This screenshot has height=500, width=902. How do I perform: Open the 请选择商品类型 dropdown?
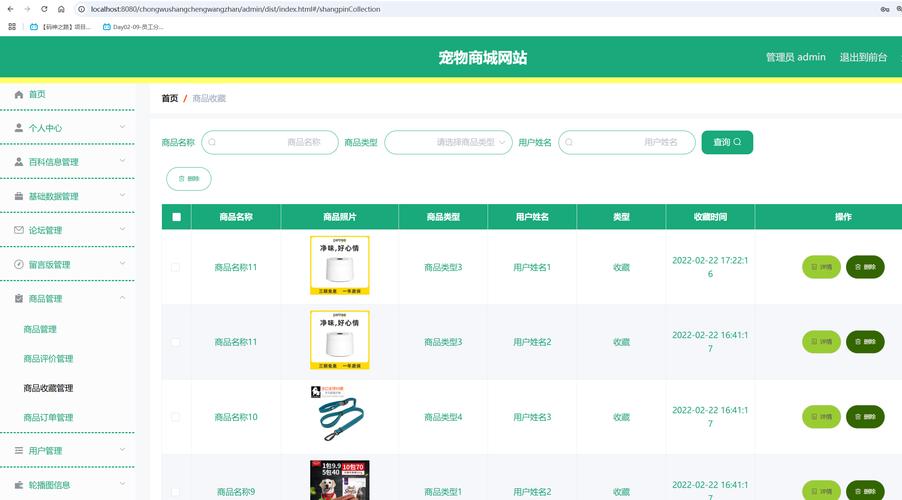(x=448, y=143)
